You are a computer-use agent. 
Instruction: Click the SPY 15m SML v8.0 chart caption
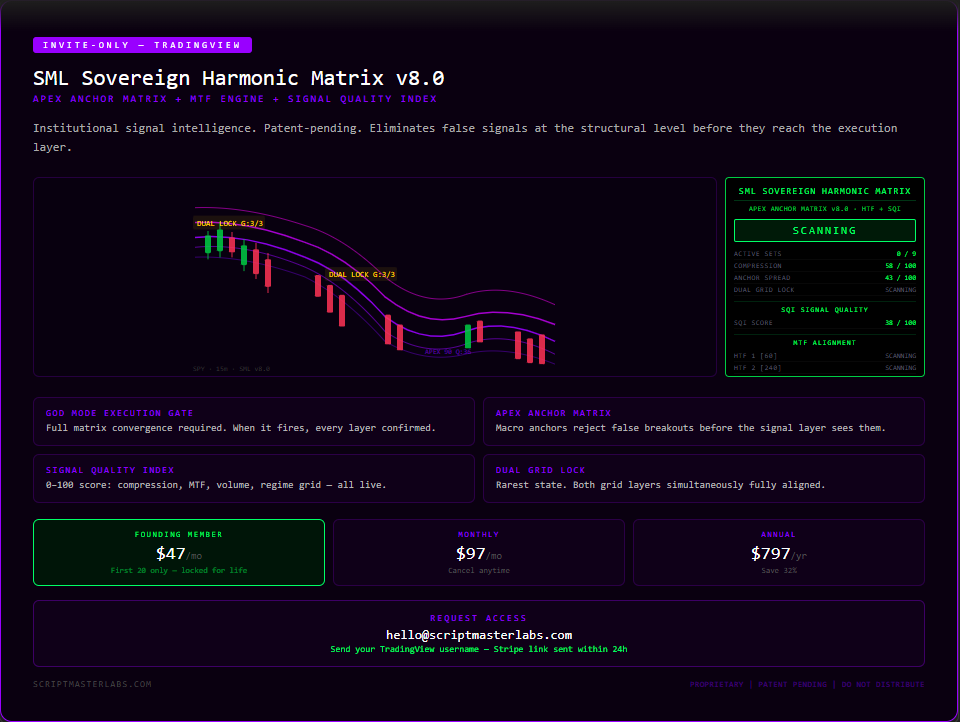(231, 369)
